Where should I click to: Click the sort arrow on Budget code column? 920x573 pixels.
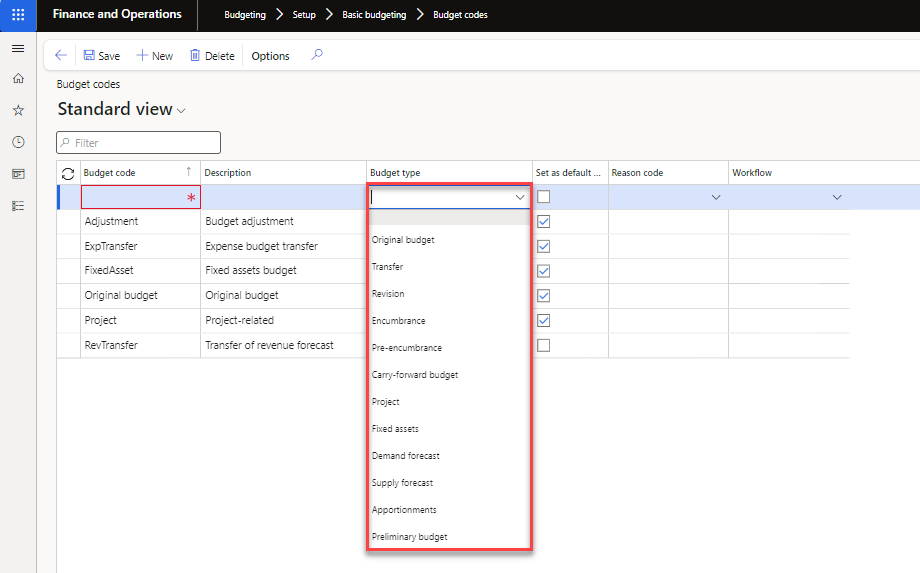click(188, 171)
